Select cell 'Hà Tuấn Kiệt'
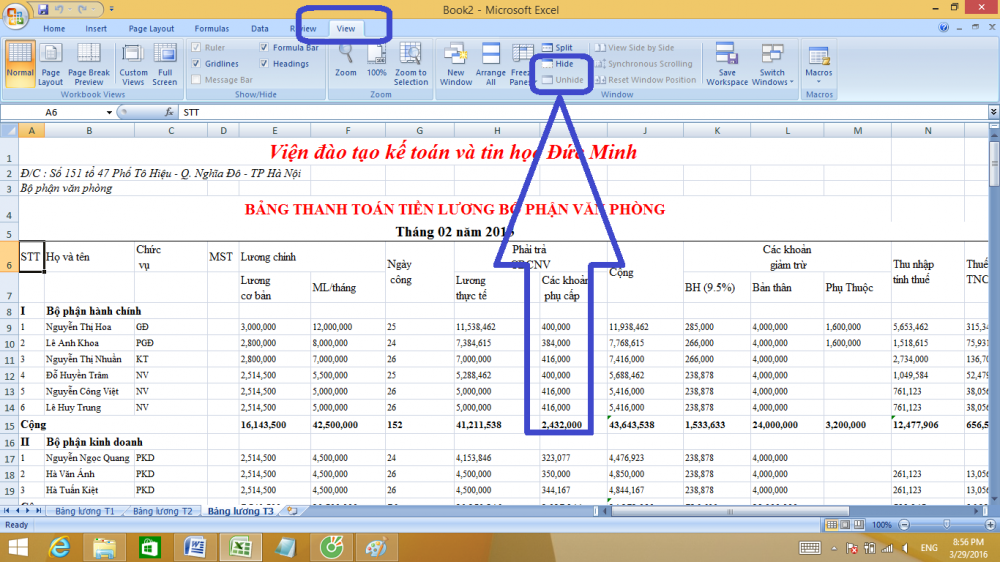Viewport: 1000px width, 562px height. 89,490
